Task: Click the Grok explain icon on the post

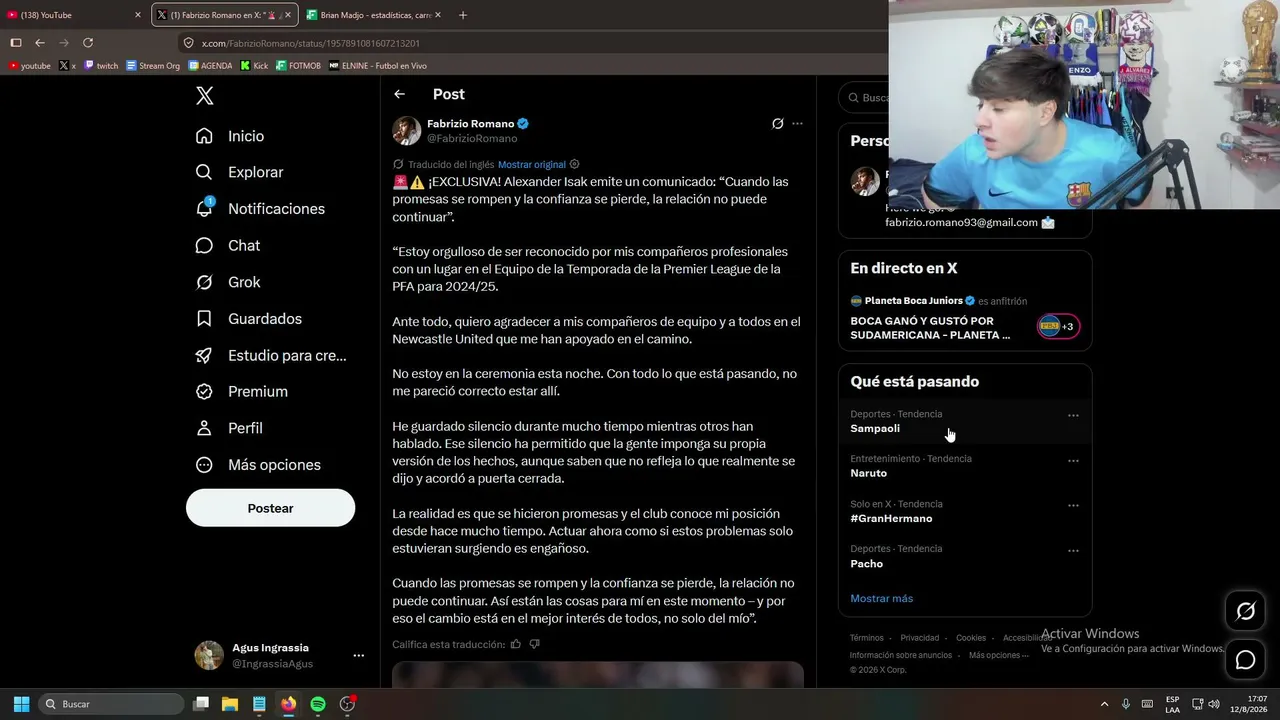Action: pyautogui.click(x=777, y=124)
